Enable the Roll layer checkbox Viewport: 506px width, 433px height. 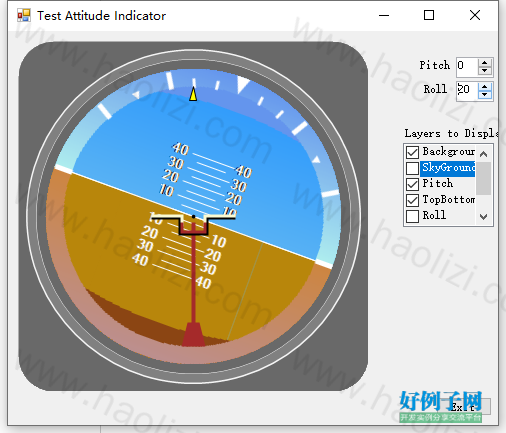412,216
